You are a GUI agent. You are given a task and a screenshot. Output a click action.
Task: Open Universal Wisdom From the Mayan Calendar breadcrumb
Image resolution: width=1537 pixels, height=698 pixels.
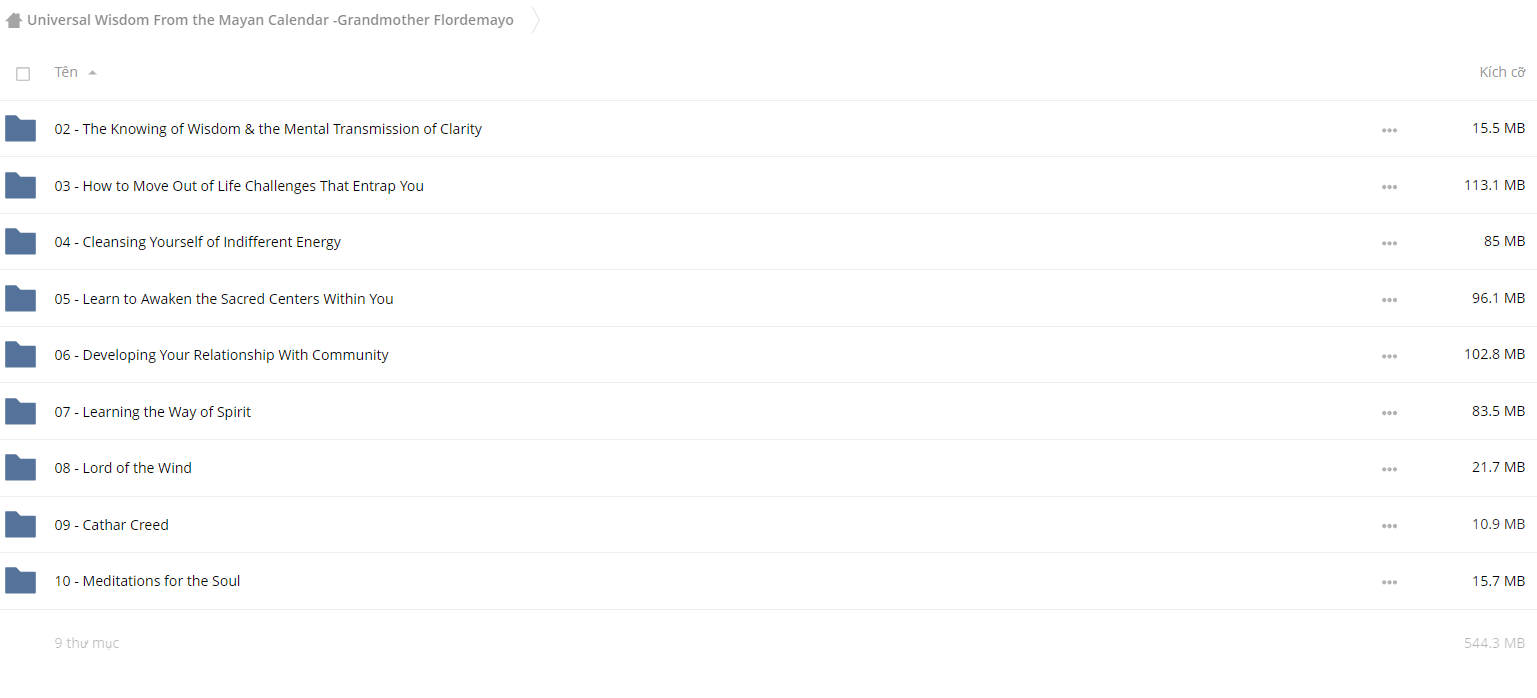click(x=270, y=20)
